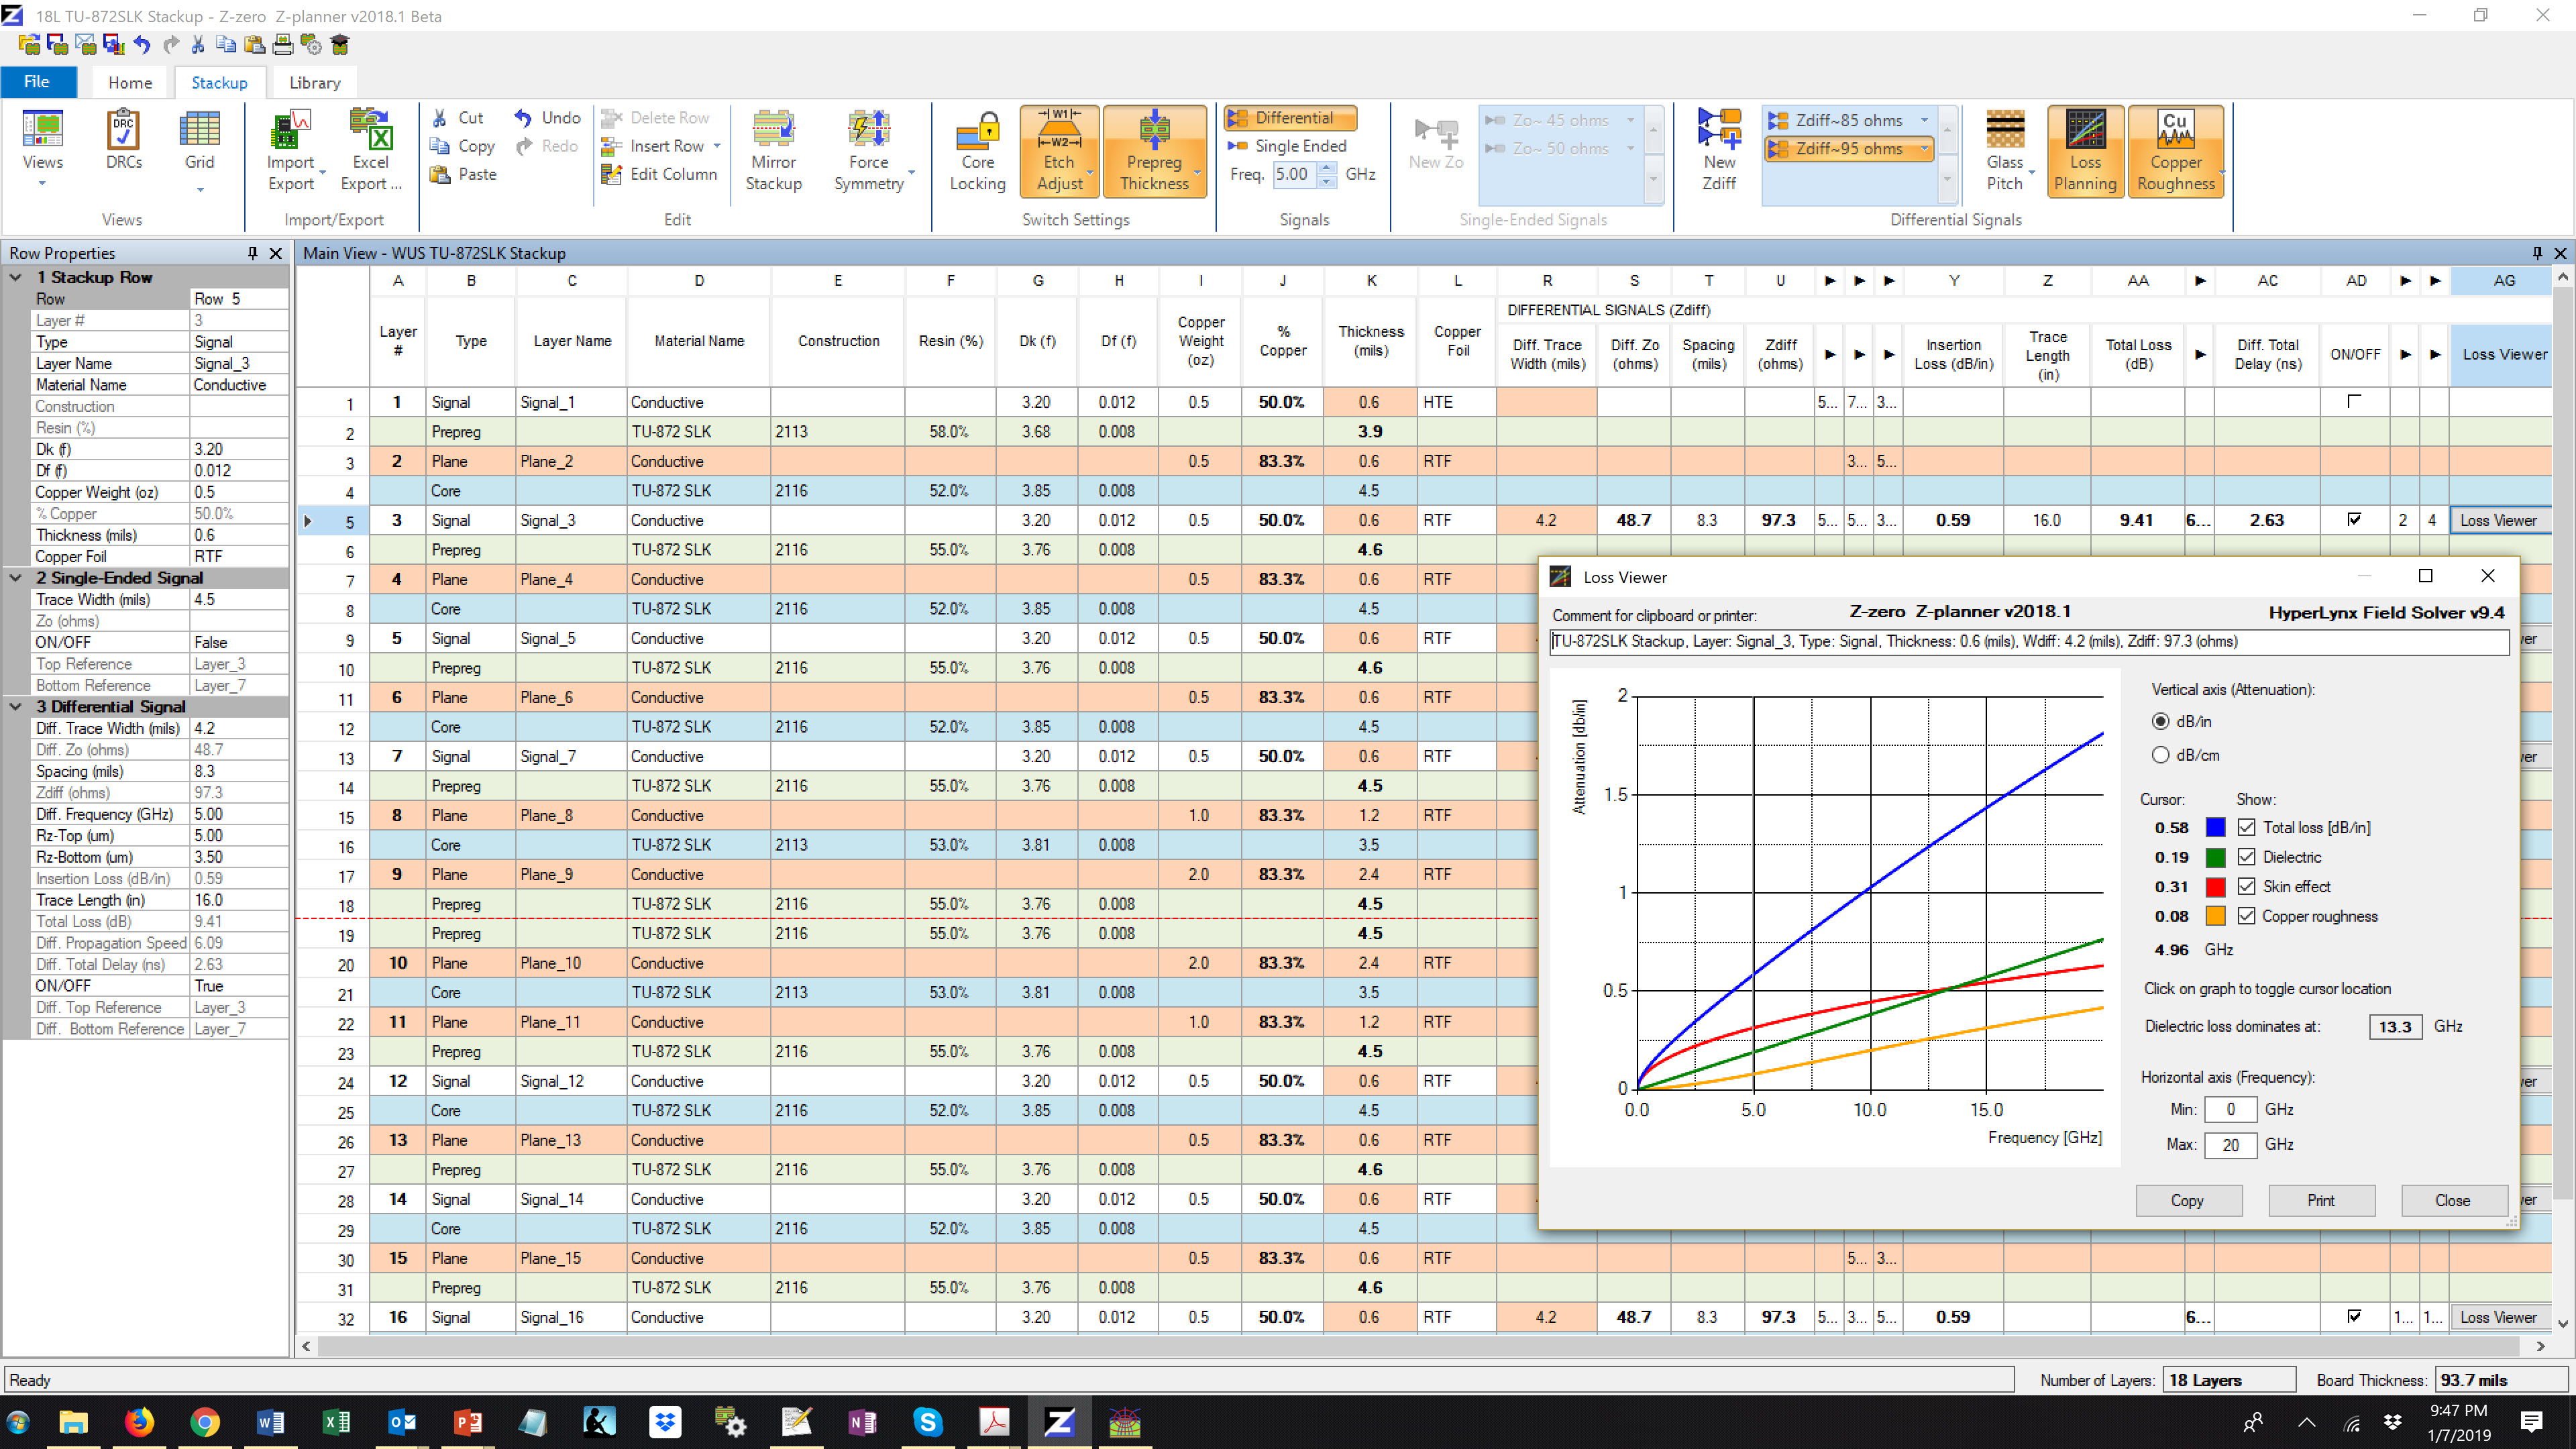The width and height of the screenshot is (2576, 1449).
Task: Click the Max frequency input field
Action: click(x=2230, y=1144)
